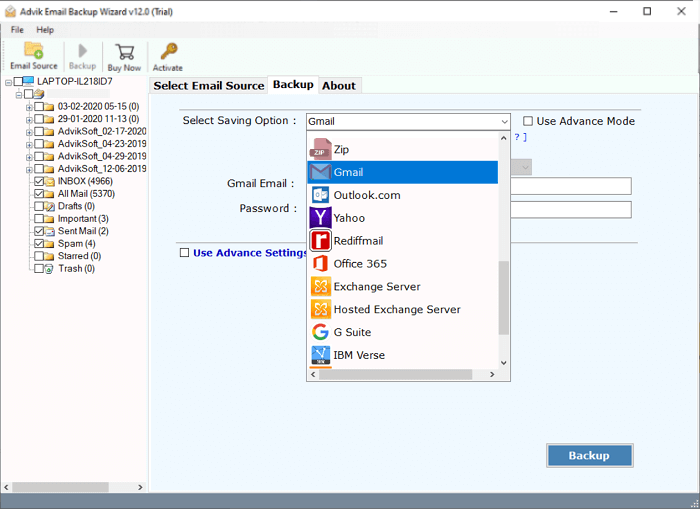
Task: Click the Gmail Email input field
Action: 571,186
